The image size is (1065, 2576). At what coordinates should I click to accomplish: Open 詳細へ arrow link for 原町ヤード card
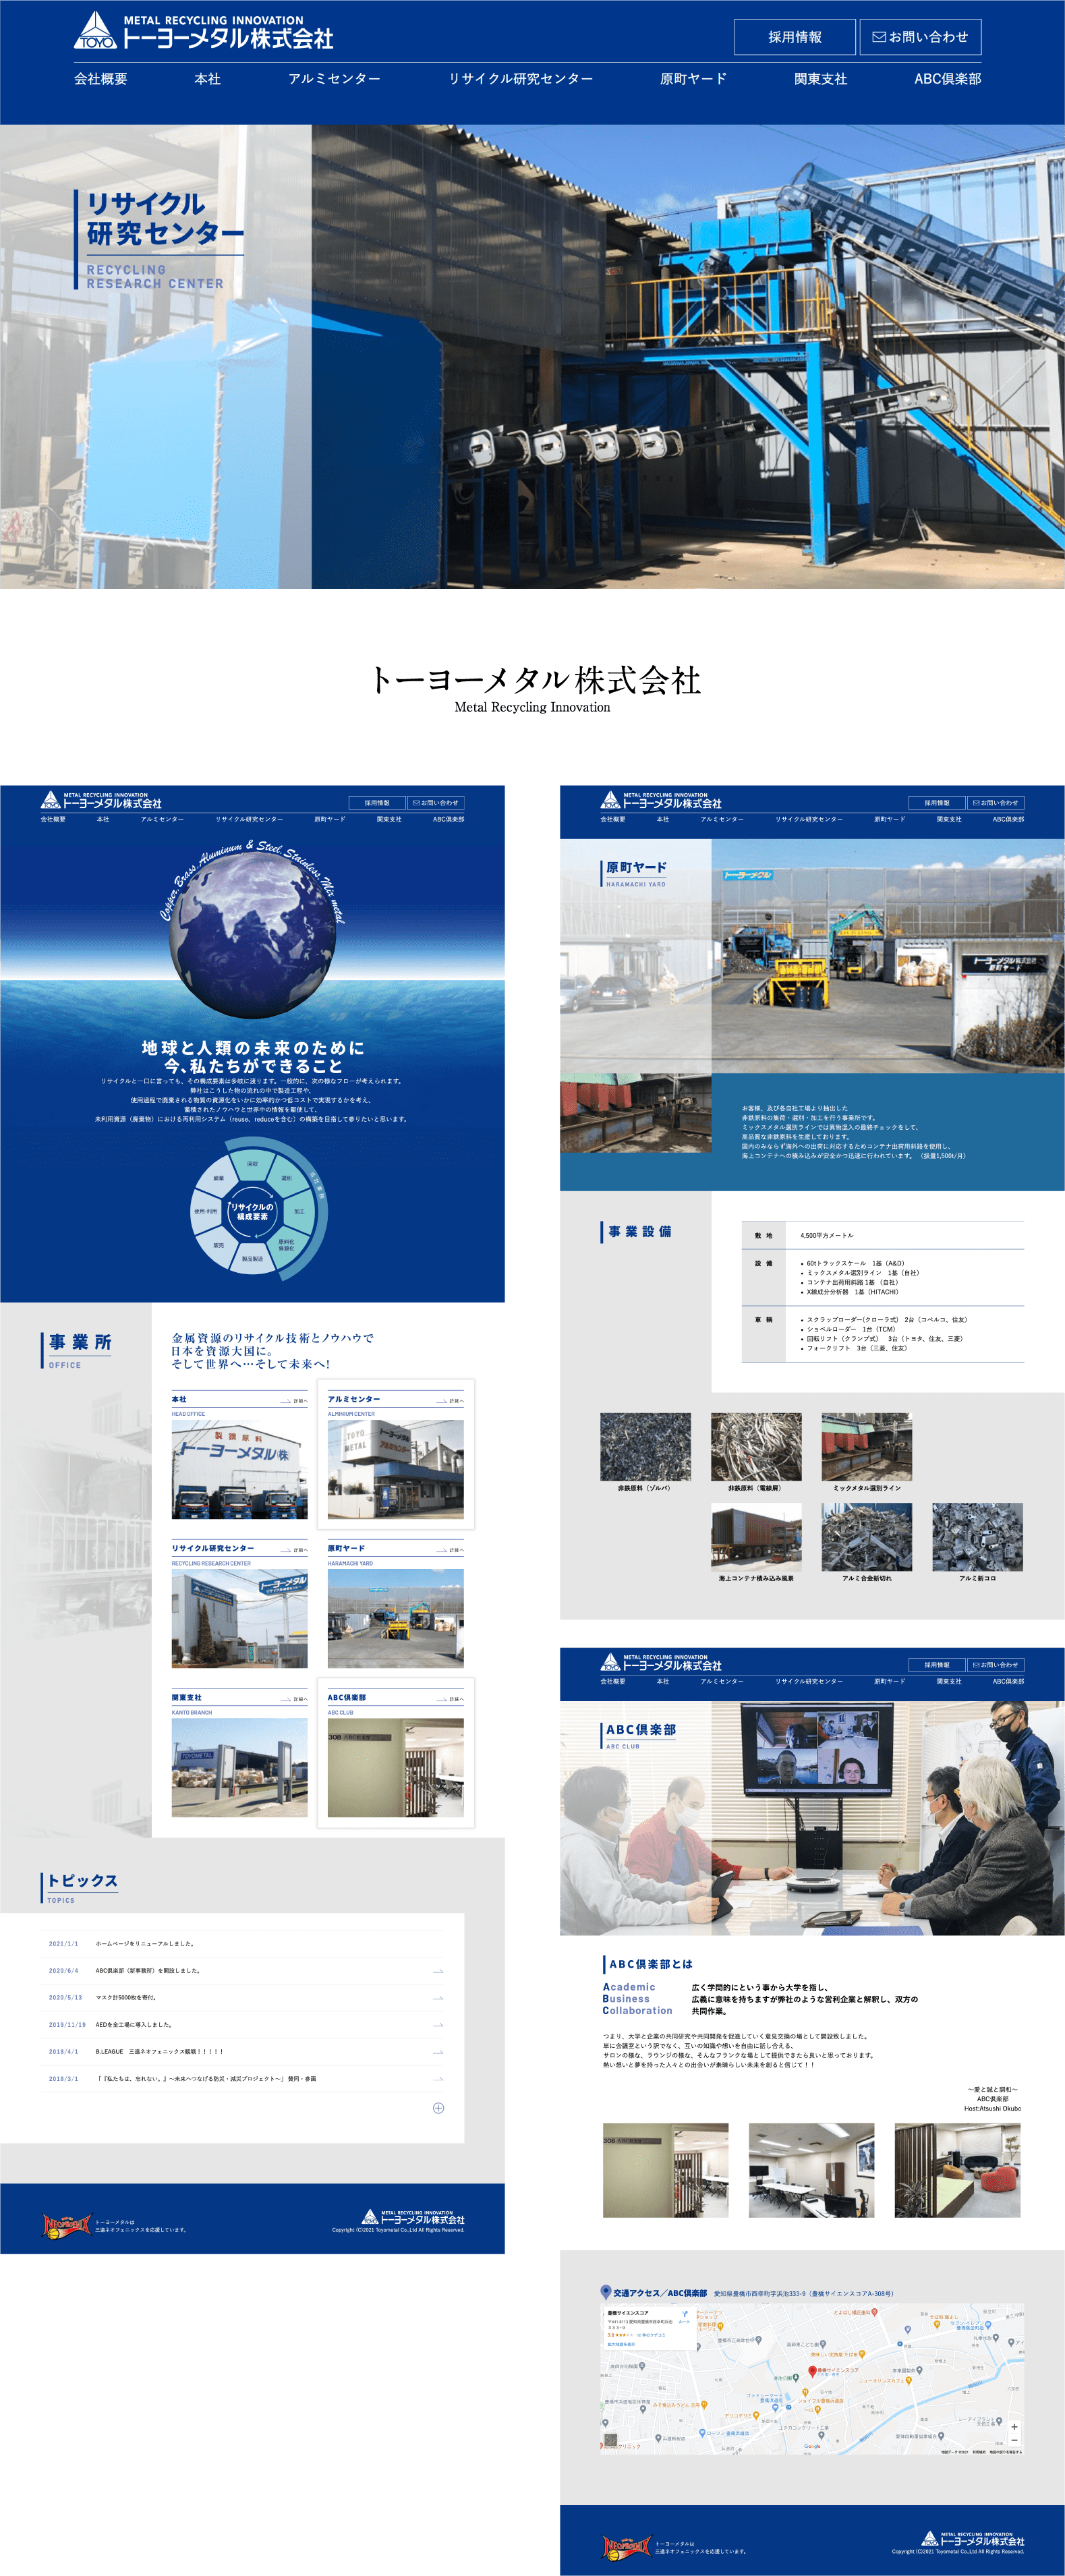[449, 1550]
